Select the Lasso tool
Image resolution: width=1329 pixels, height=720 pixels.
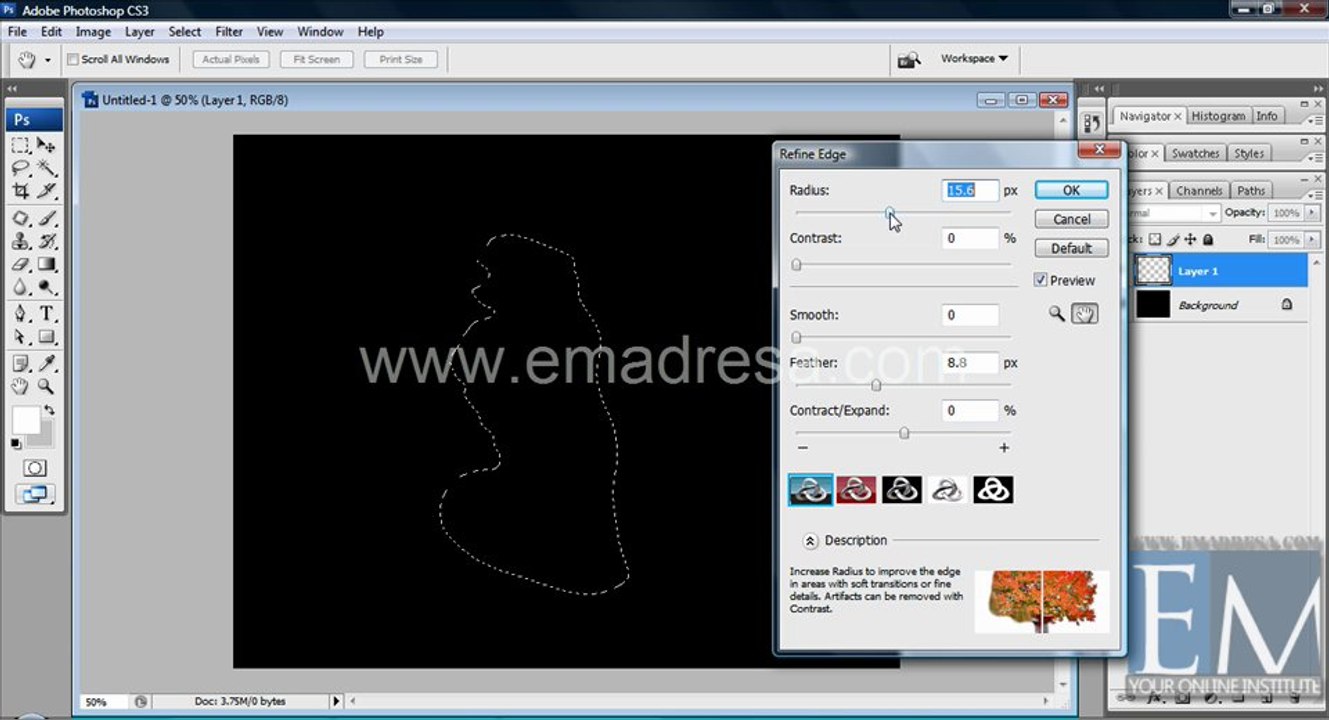[x=21, y=168]
